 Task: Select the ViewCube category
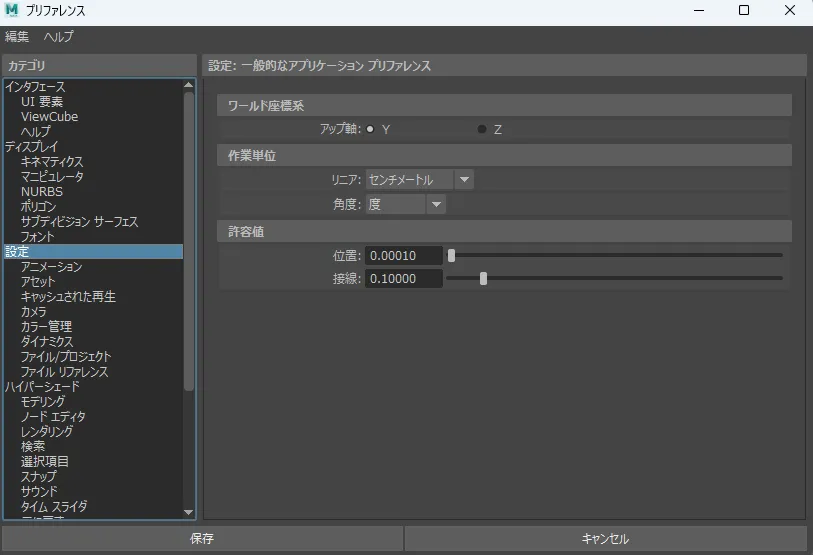pos(49,117)
